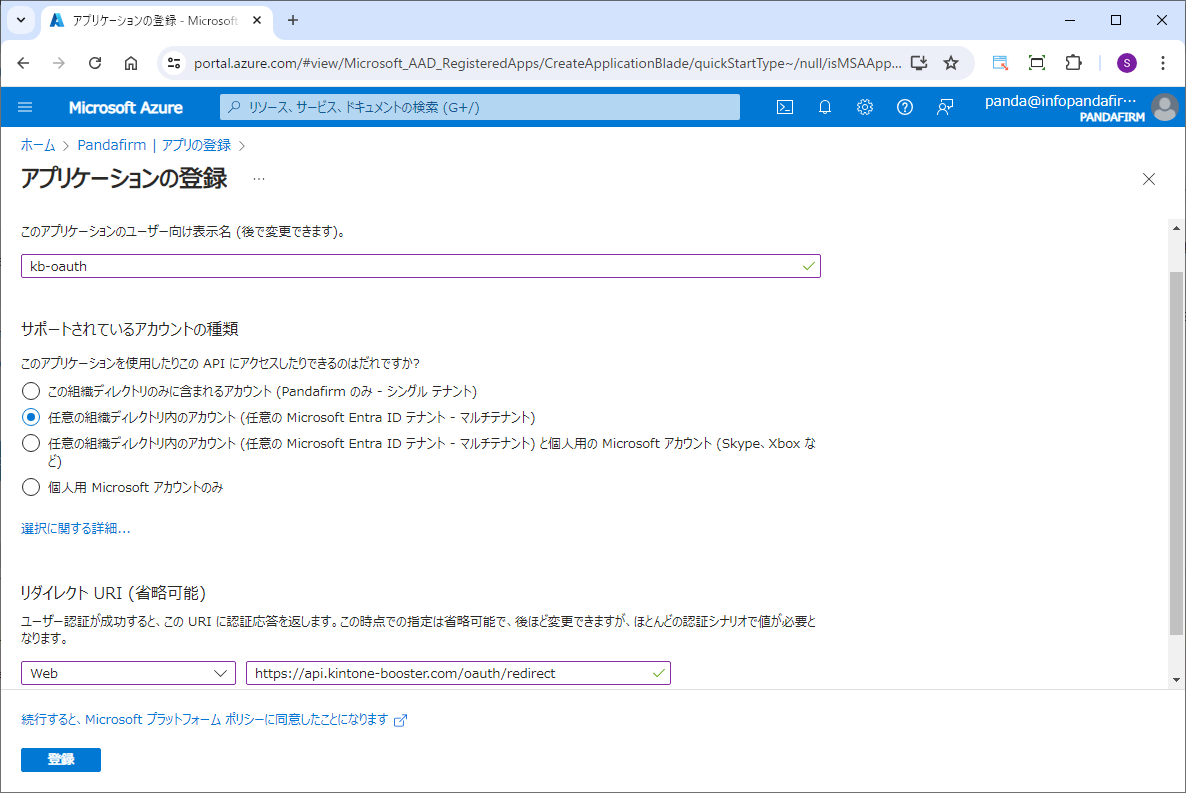Open the Azure Cloud Shell icon
Screen dimensions: 1186x793
pos(785,107)
